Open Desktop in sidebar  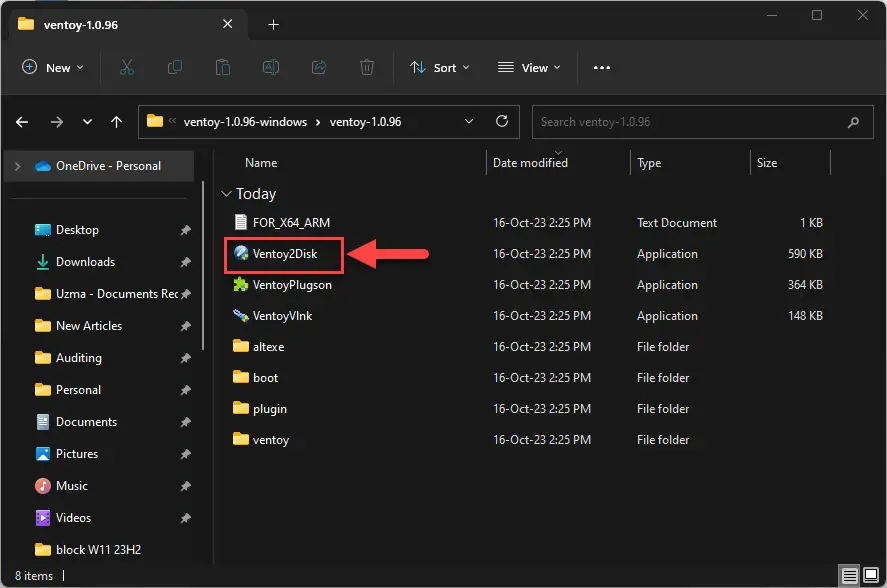(77, 230)
